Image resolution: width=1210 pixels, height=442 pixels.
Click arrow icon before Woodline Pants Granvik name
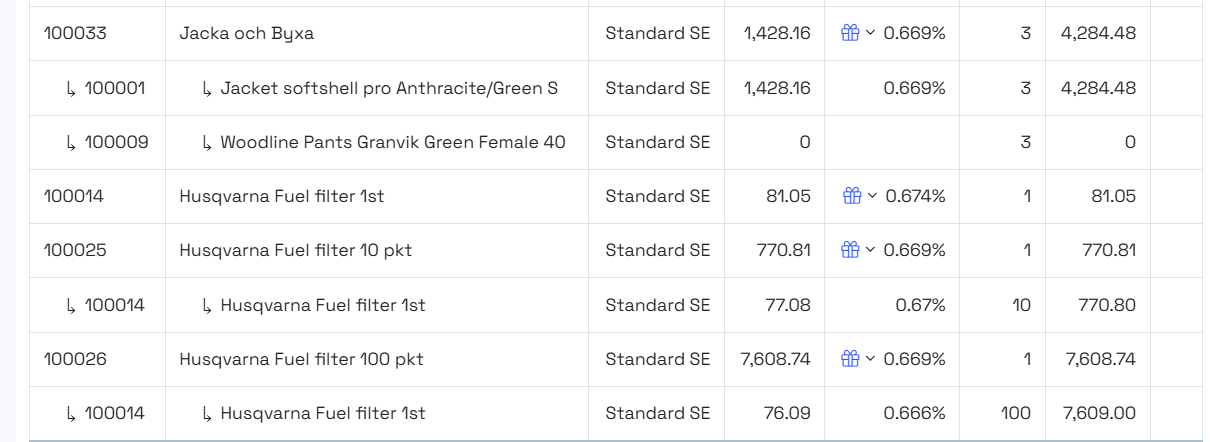coord(207,143)
